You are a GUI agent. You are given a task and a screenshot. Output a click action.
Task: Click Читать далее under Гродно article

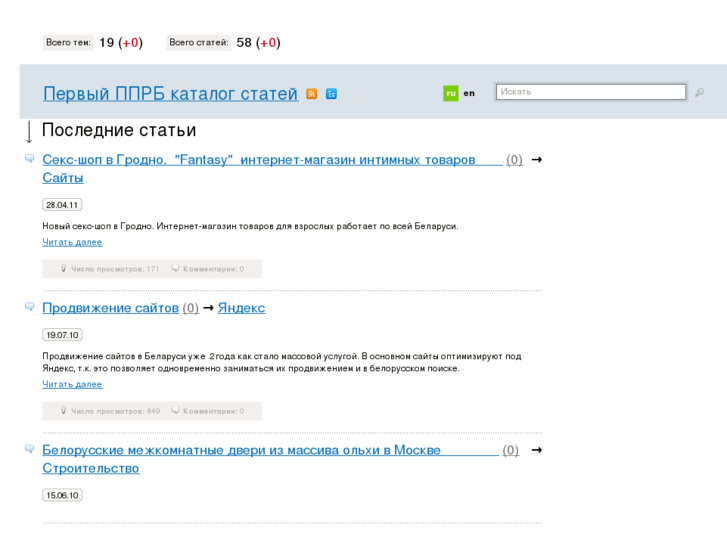click(72, 242)
